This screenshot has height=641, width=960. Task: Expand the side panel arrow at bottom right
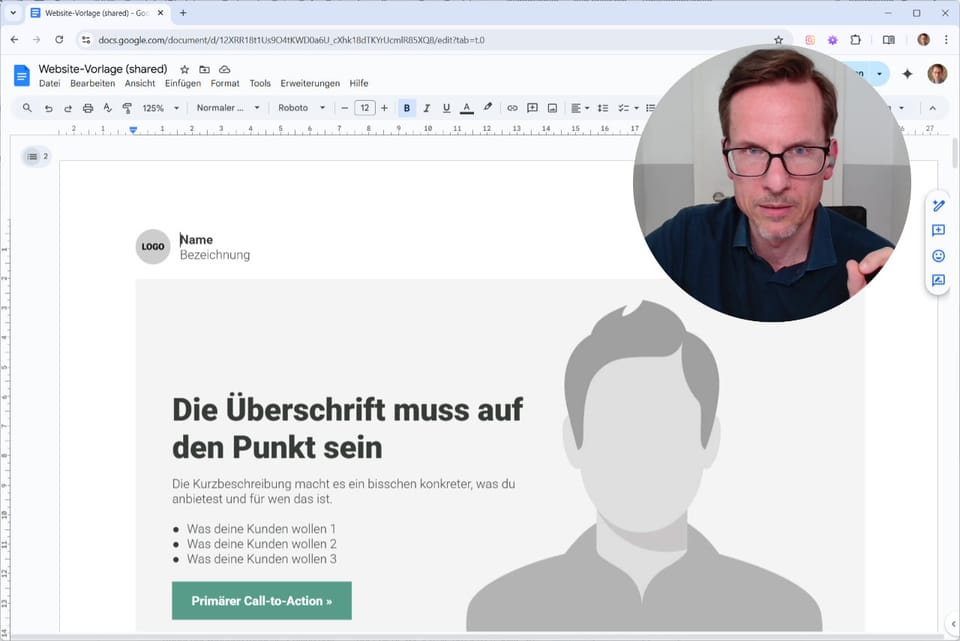coord(953,624)
